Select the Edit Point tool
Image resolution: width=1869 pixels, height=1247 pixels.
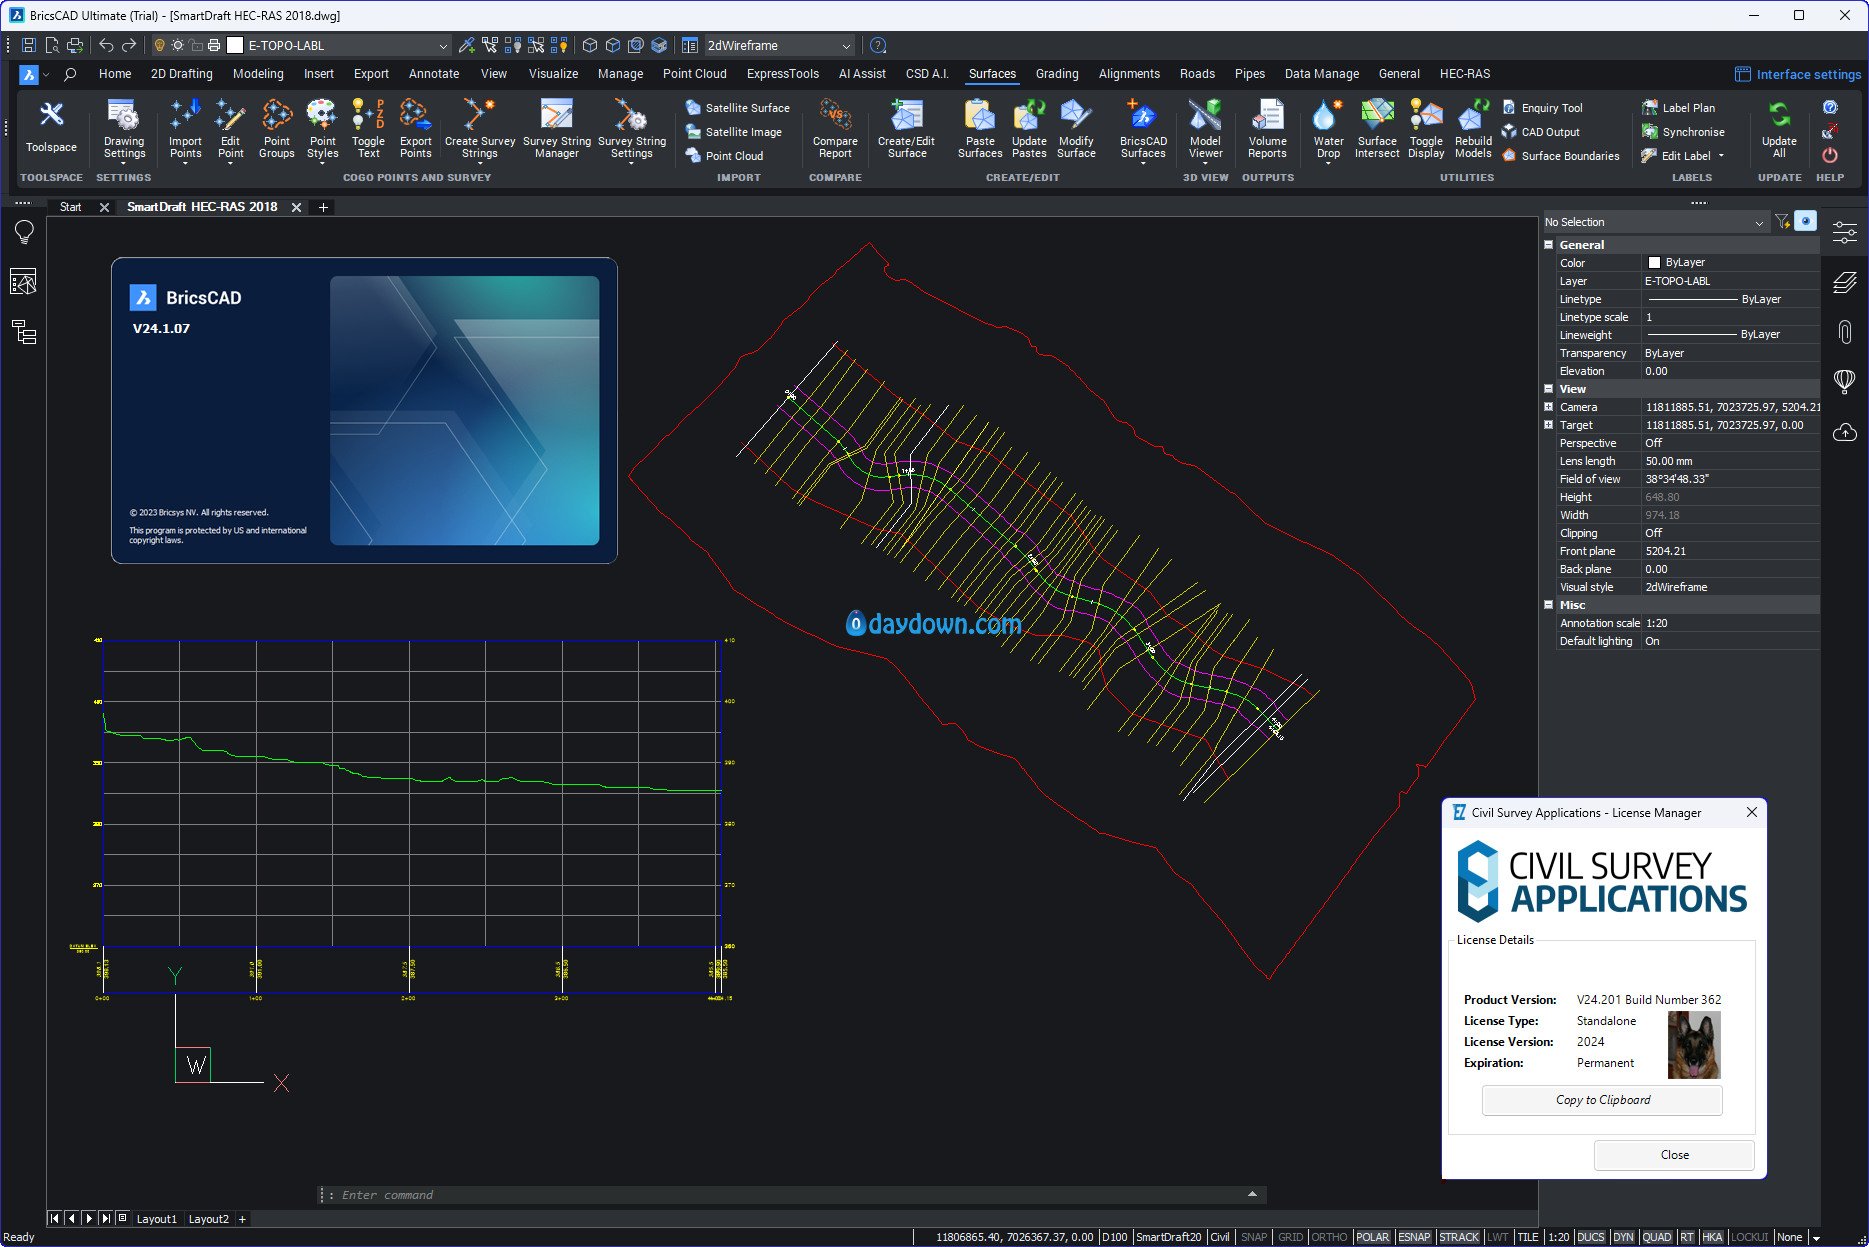click(230, 129)
